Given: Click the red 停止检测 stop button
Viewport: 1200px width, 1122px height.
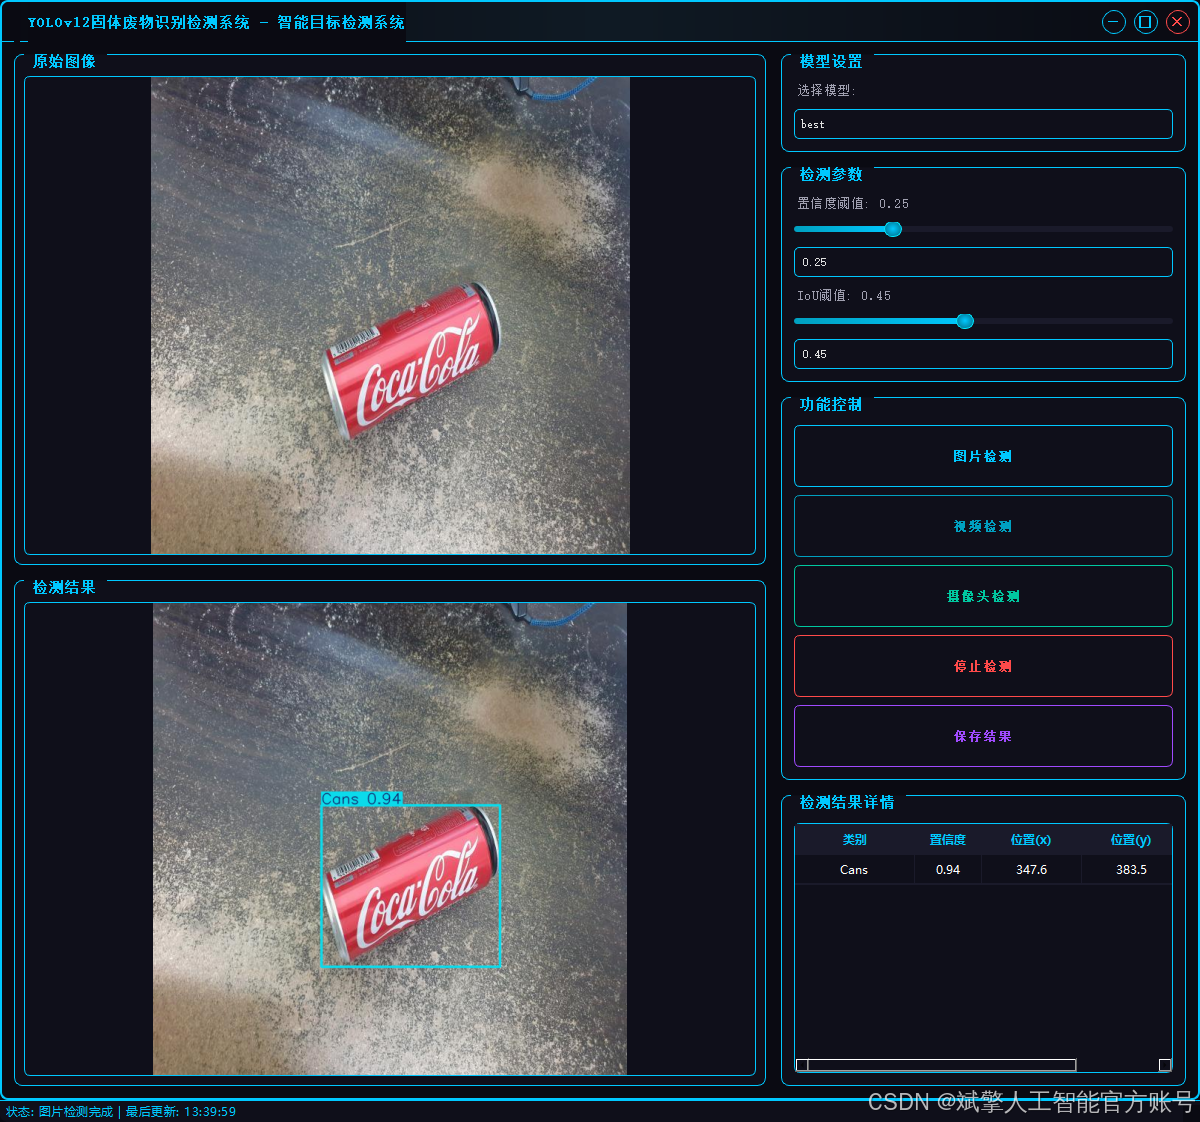Looking at the screenshot, I should 983,666.
